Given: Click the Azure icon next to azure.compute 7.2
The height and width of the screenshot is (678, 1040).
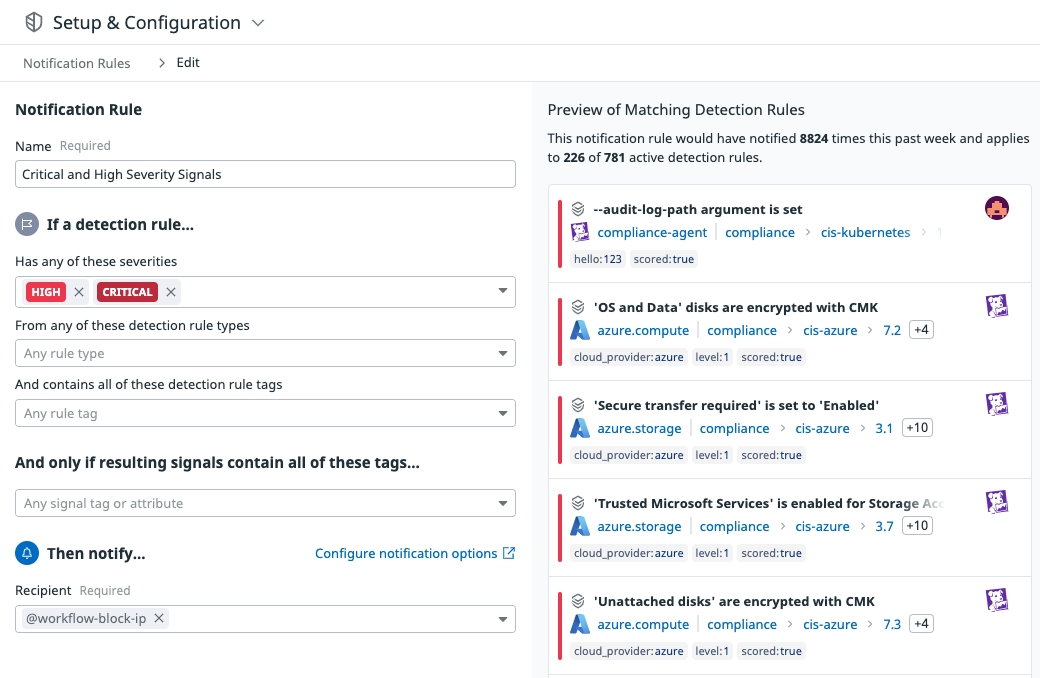Looking at the screenshot, I should point(580,330).
